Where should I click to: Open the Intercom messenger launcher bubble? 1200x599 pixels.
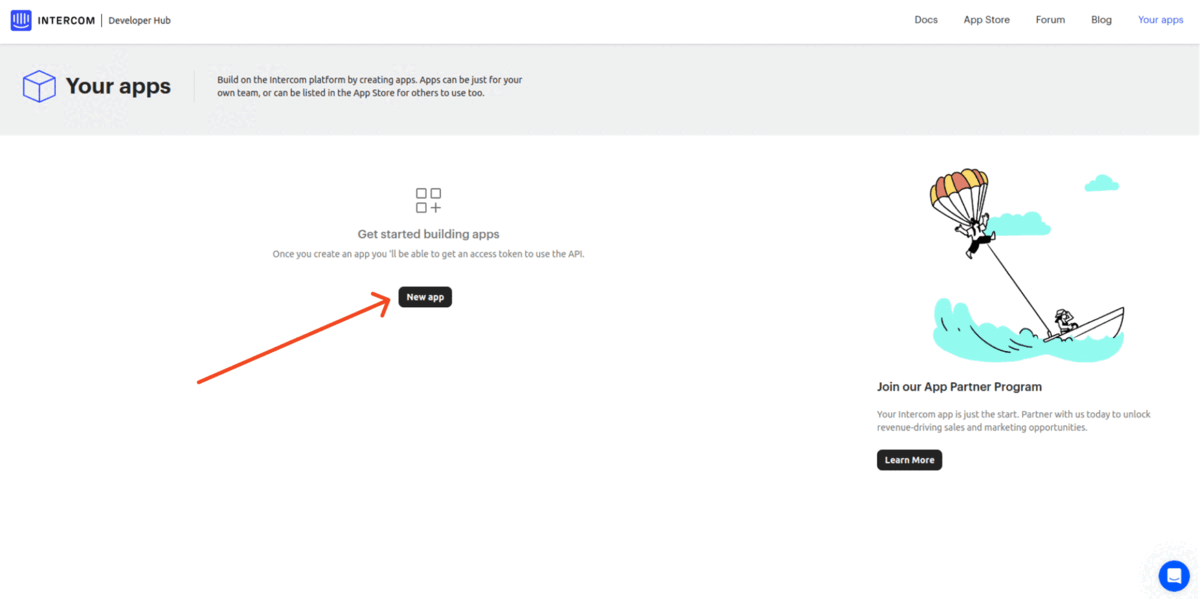coord(1173,575)
